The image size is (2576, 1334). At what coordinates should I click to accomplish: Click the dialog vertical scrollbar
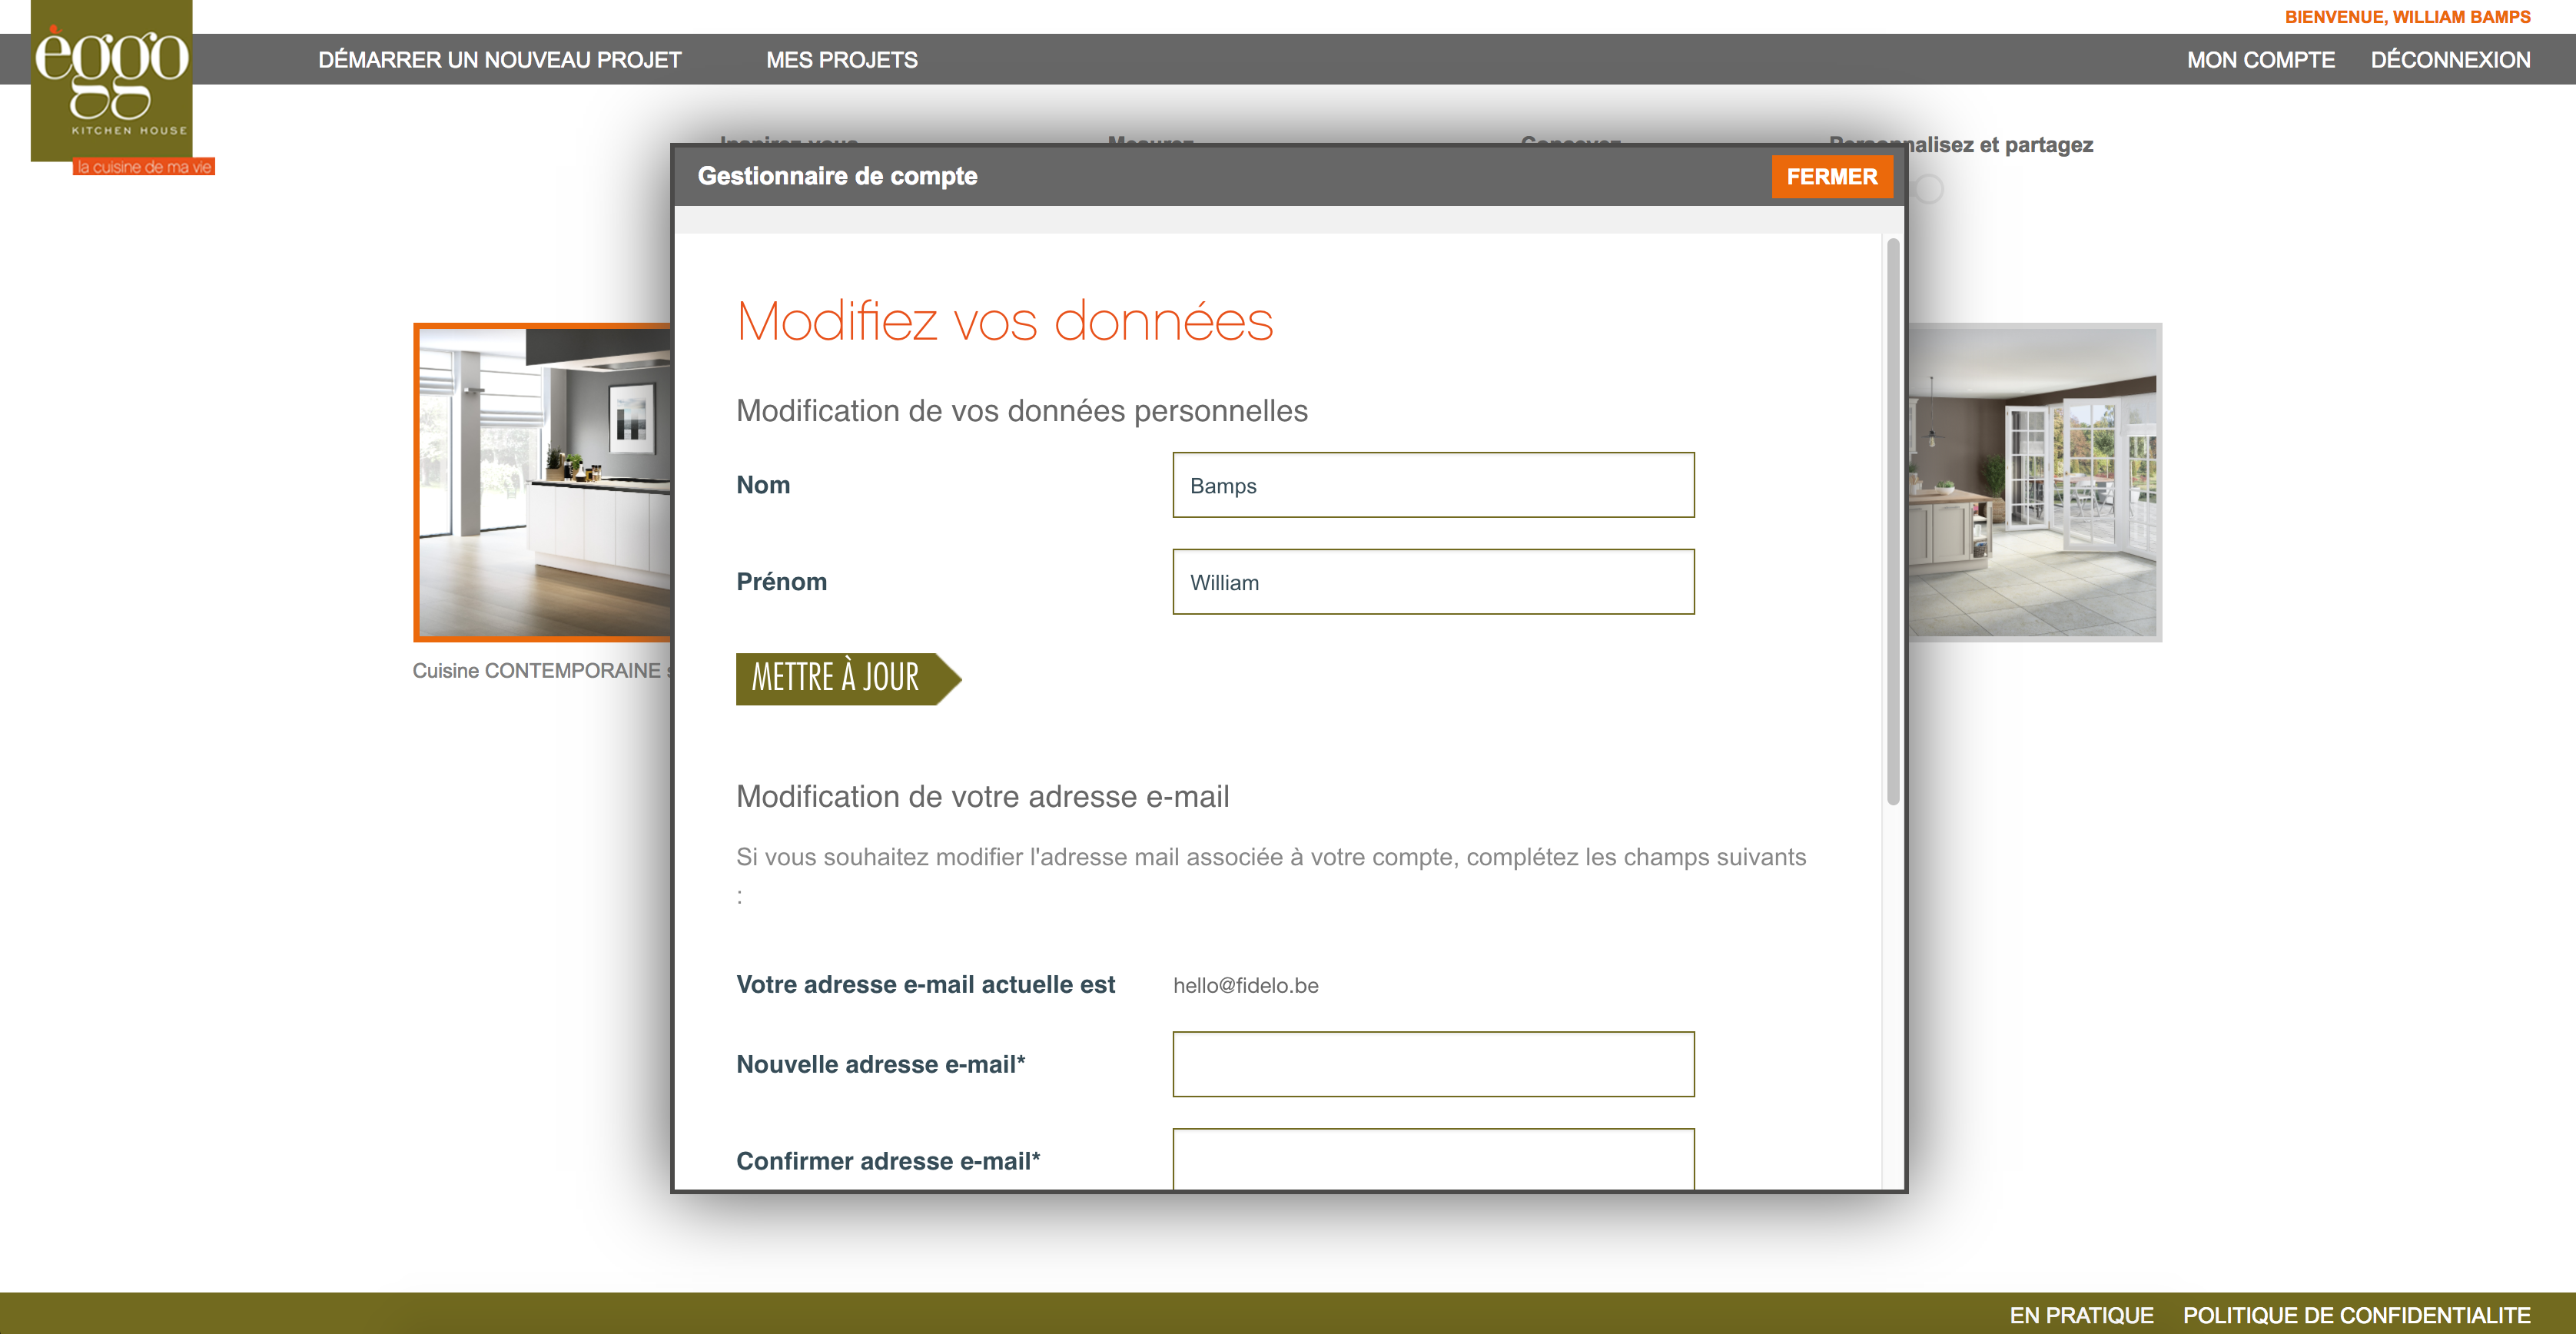[x=1892, y=520]
